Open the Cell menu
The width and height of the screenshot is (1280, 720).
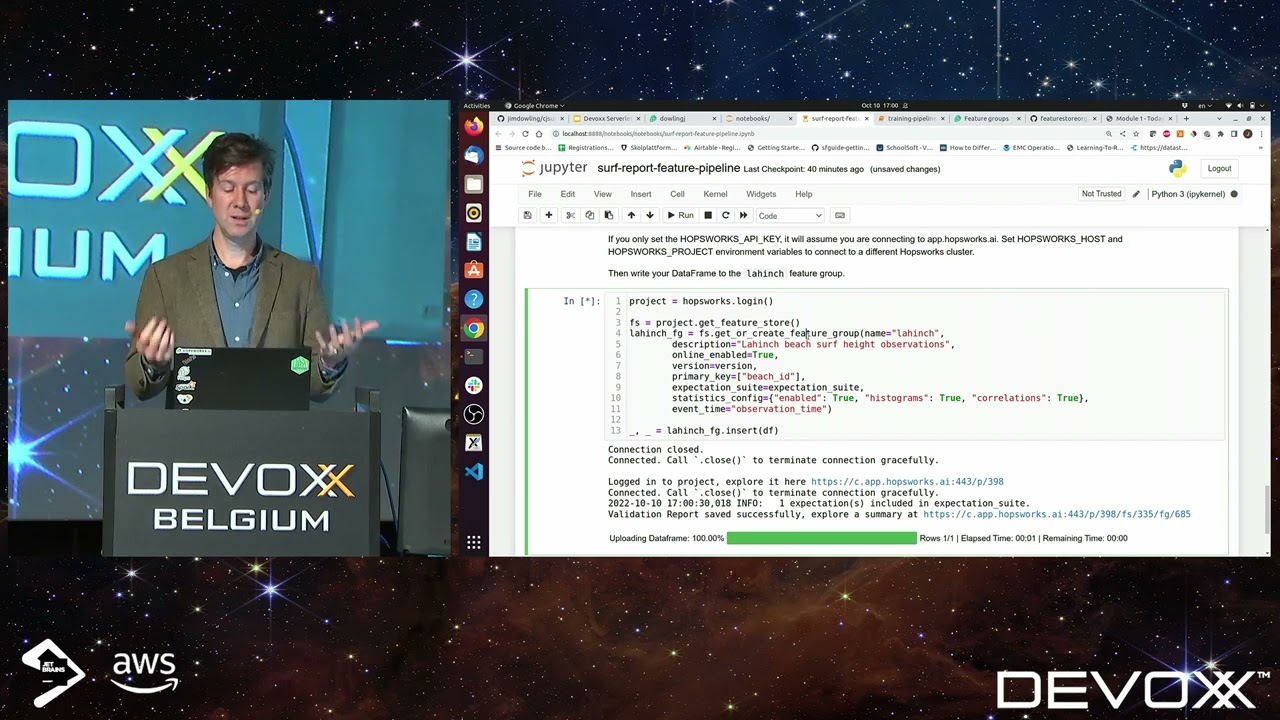pyautogui.click(x=677, y=194)
